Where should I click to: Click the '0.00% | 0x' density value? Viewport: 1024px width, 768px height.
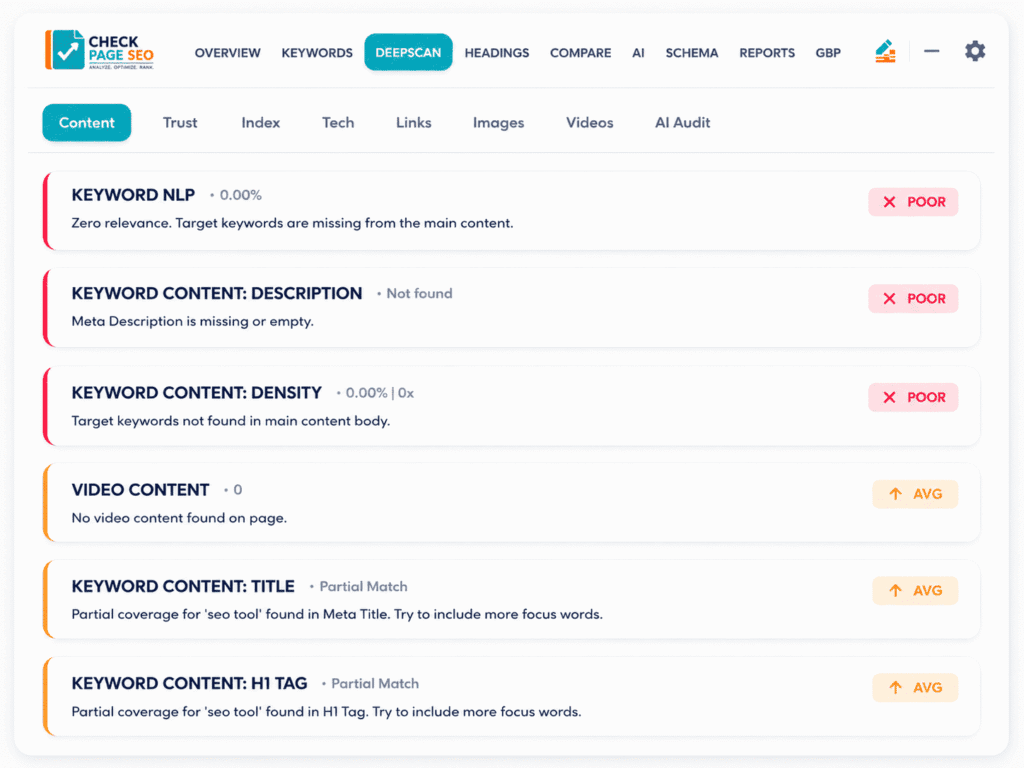[379, 393]
